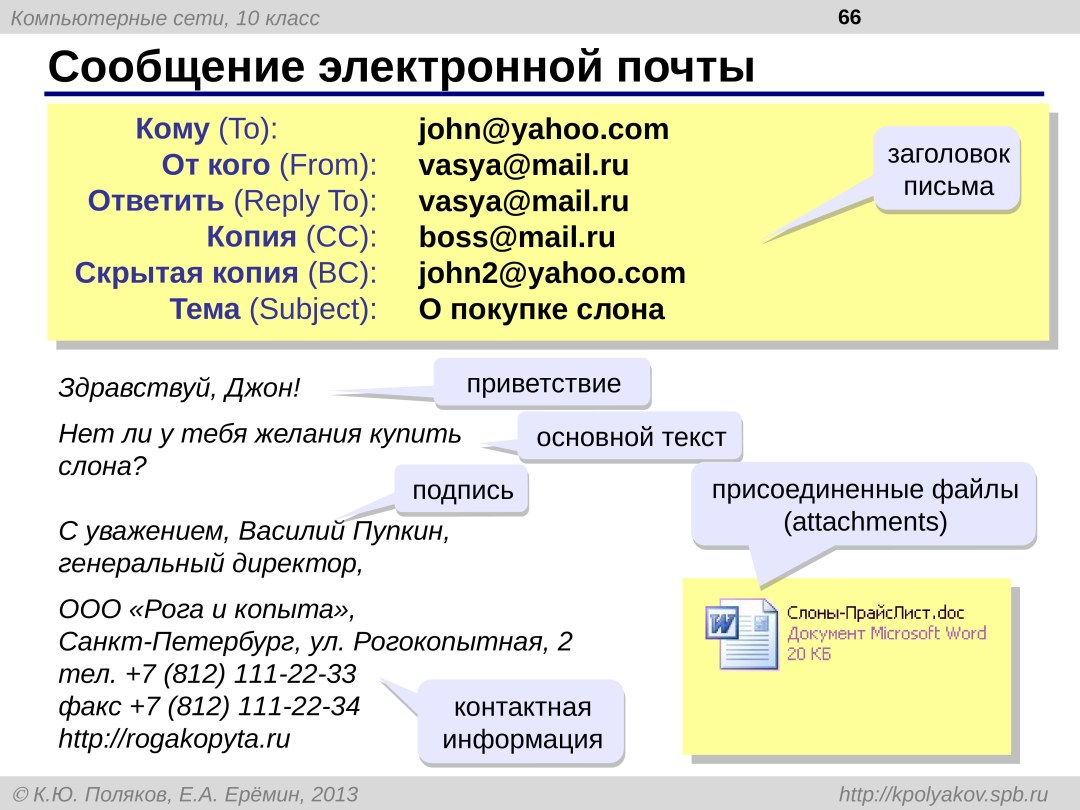
Task: Click the greeting 'Здравствуй, Джон!'
Action: pos(179,388)
